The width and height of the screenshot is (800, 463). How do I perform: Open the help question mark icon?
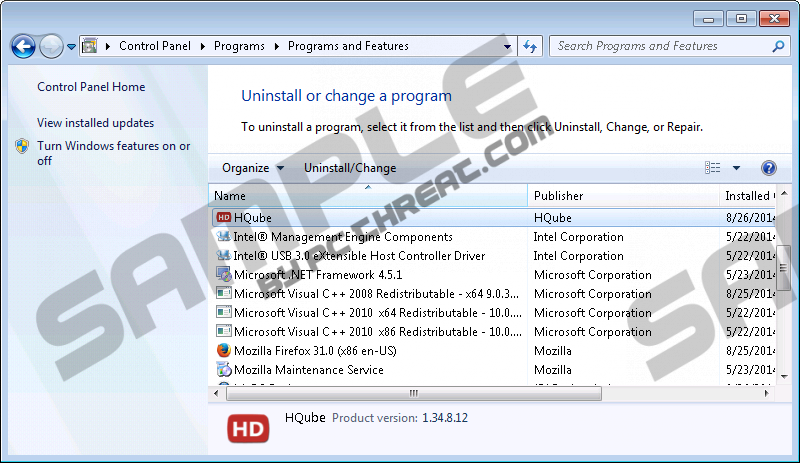click(769, 168)
